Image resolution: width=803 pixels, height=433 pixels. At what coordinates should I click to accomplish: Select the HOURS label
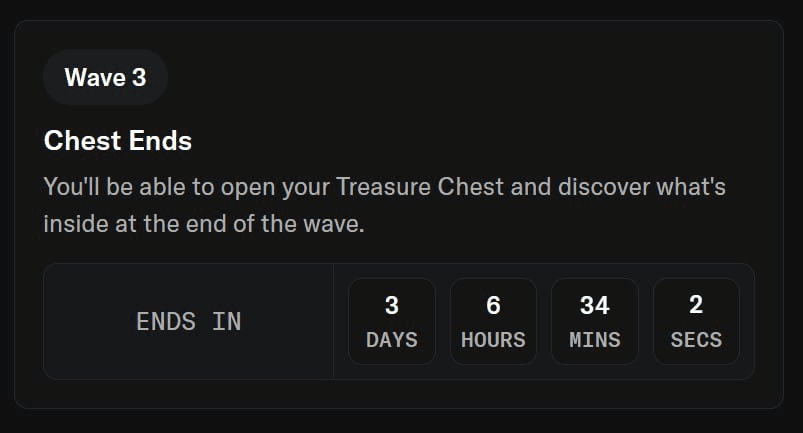tap(493, 340)
